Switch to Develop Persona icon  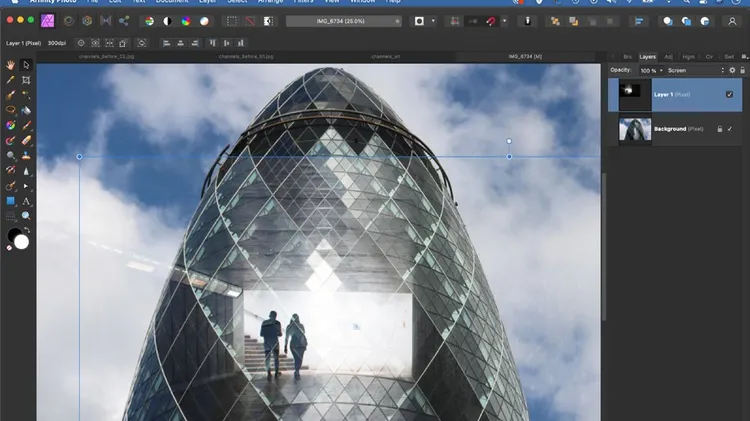click(x=87, y=21)
